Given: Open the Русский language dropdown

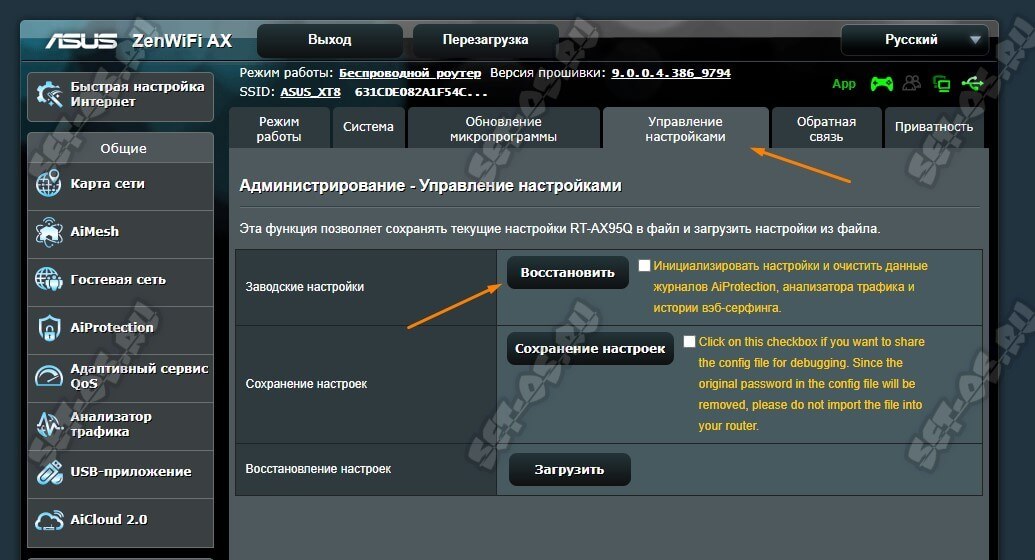Looking at the screenshot, I should [914, 40].
